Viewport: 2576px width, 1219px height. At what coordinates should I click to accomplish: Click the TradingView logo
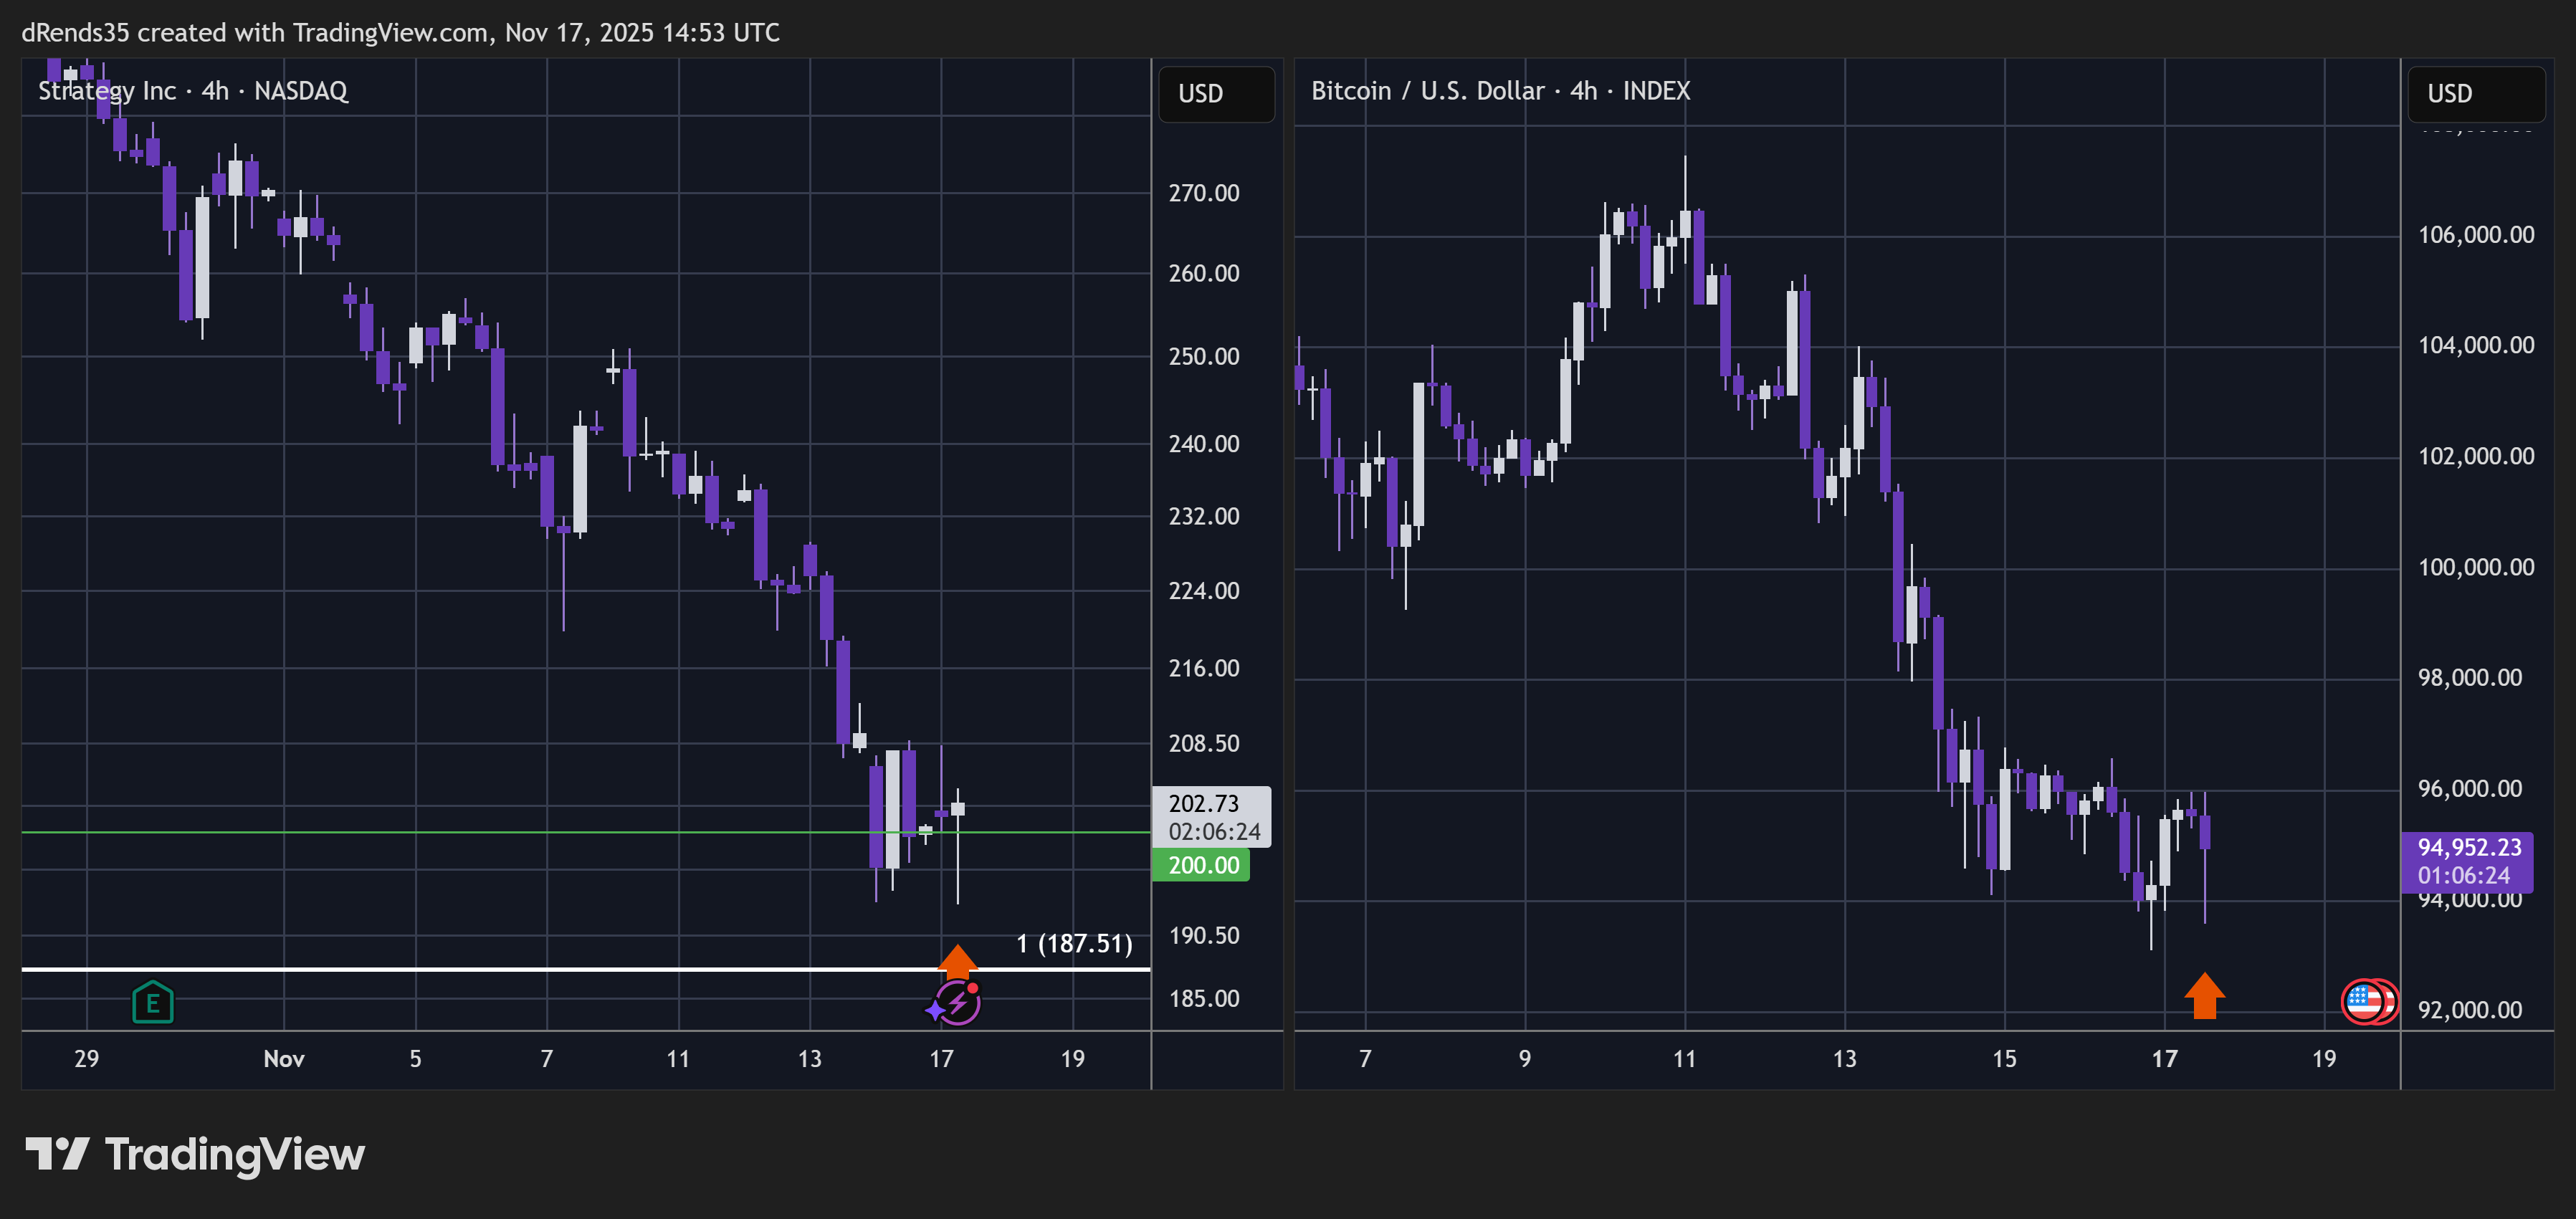pyautogui.click(x=195, y=1154)
